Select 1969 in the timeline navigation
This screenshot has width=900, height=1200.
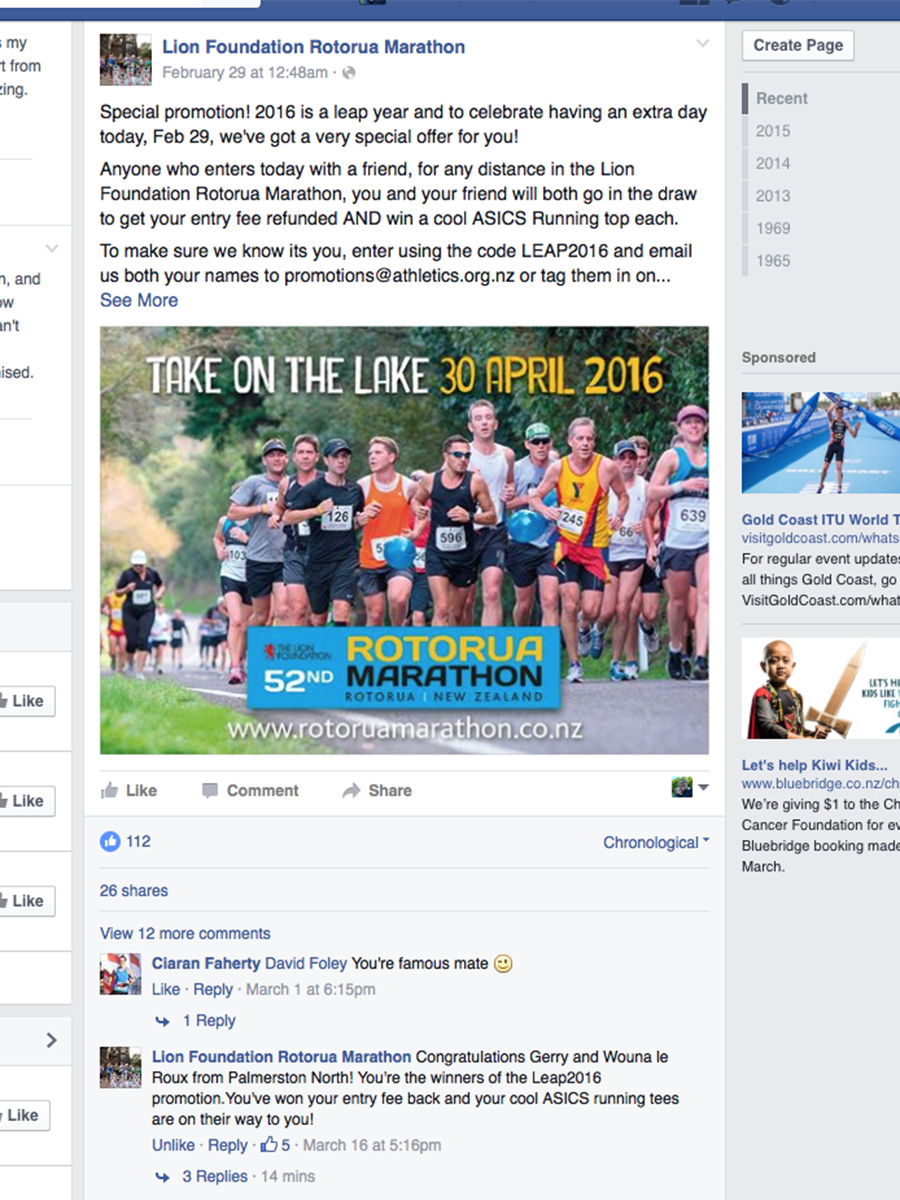coord(773,228)
